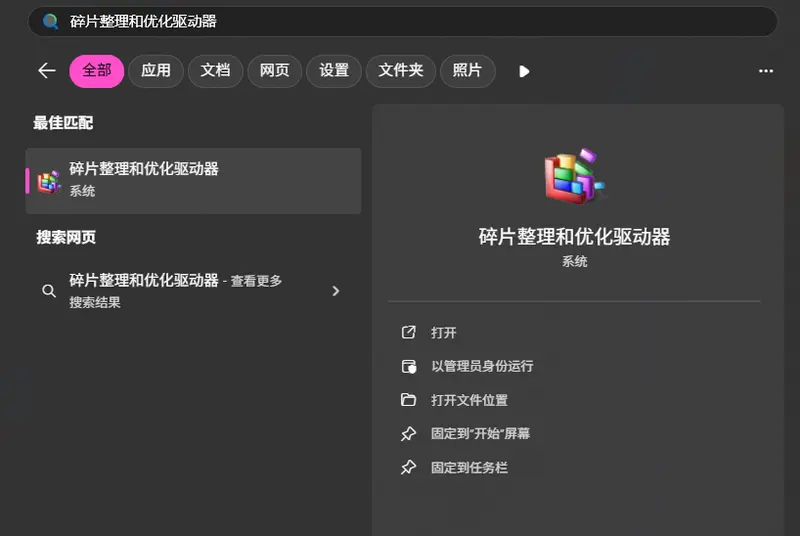Image resolution: width=800 pixels, height=536 pixels.
Task: Click the search magnifier icon in search bar
Action: pos(51,21)
